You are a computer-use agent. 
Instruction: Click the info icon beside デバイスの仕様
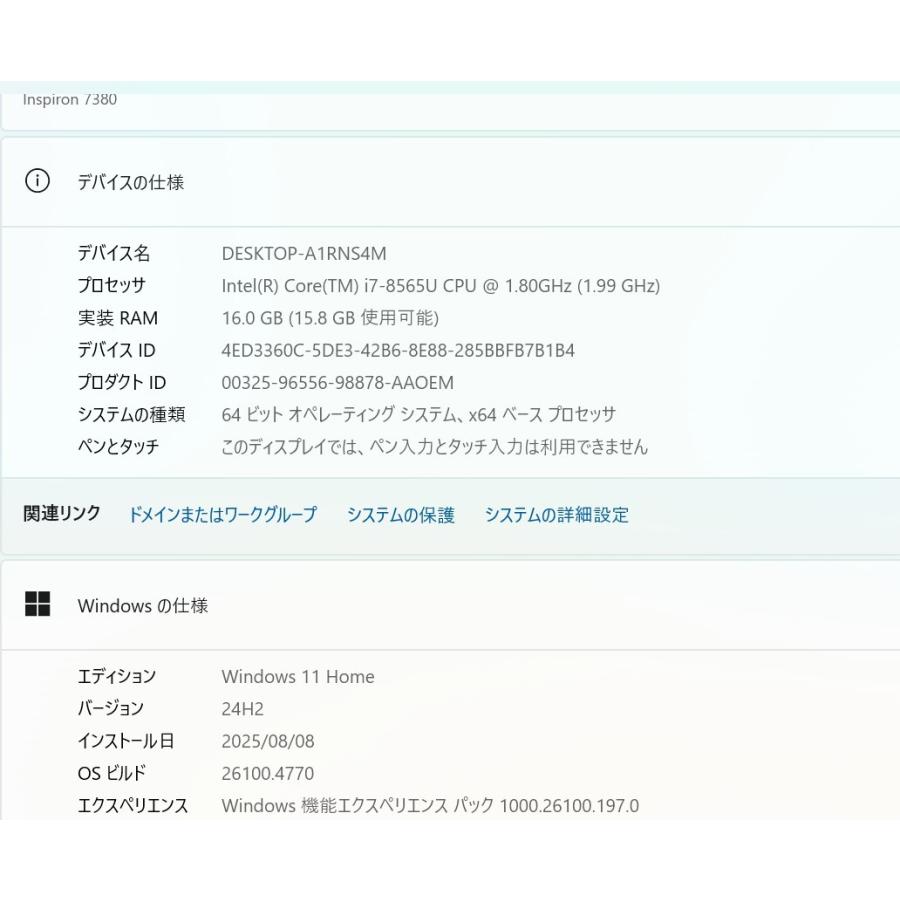[x=37, y=182]
